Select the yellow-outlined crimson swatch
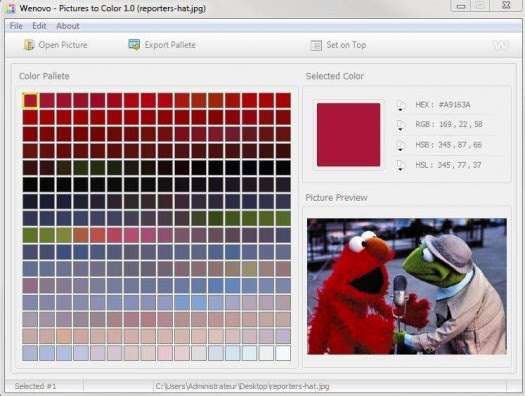Screen dimensions: 525x396 coord(30,101)
